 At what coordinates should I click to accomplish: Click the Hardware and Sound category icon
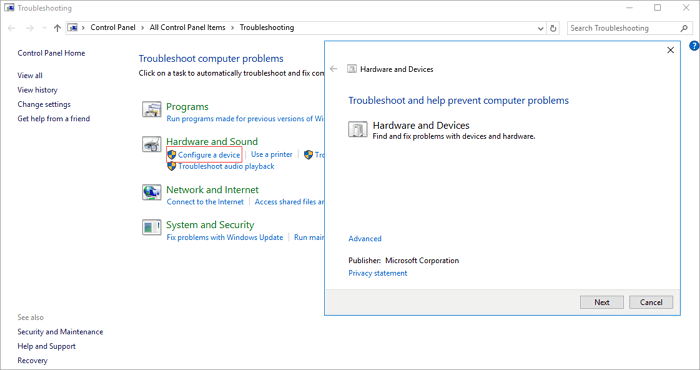coord(151,144)
